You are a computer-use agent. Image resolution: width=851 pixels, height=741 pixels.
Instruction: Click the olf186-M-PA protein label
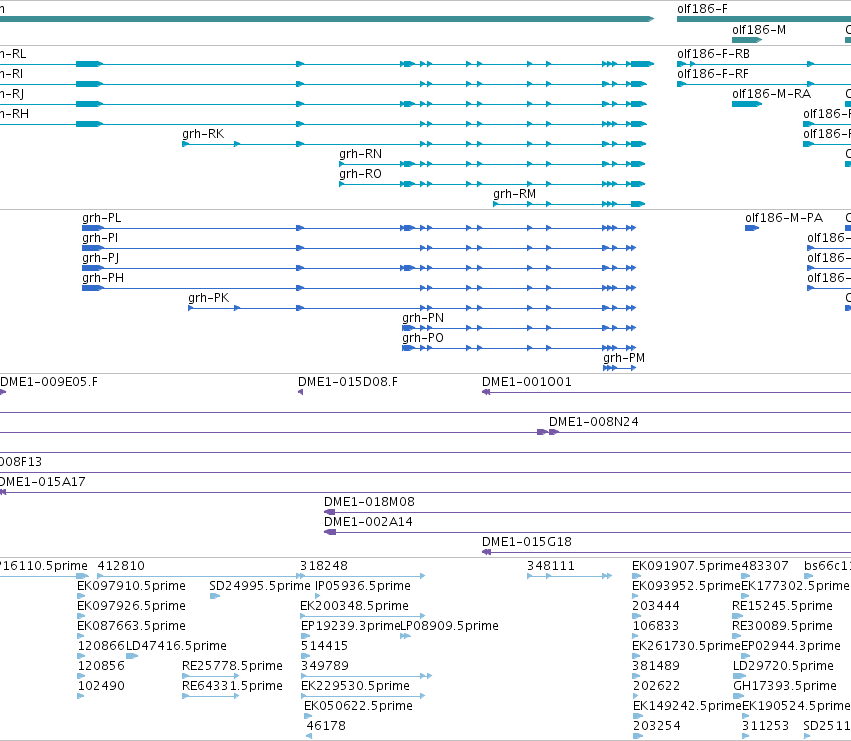pyautogui.click(x=784, y=218)
